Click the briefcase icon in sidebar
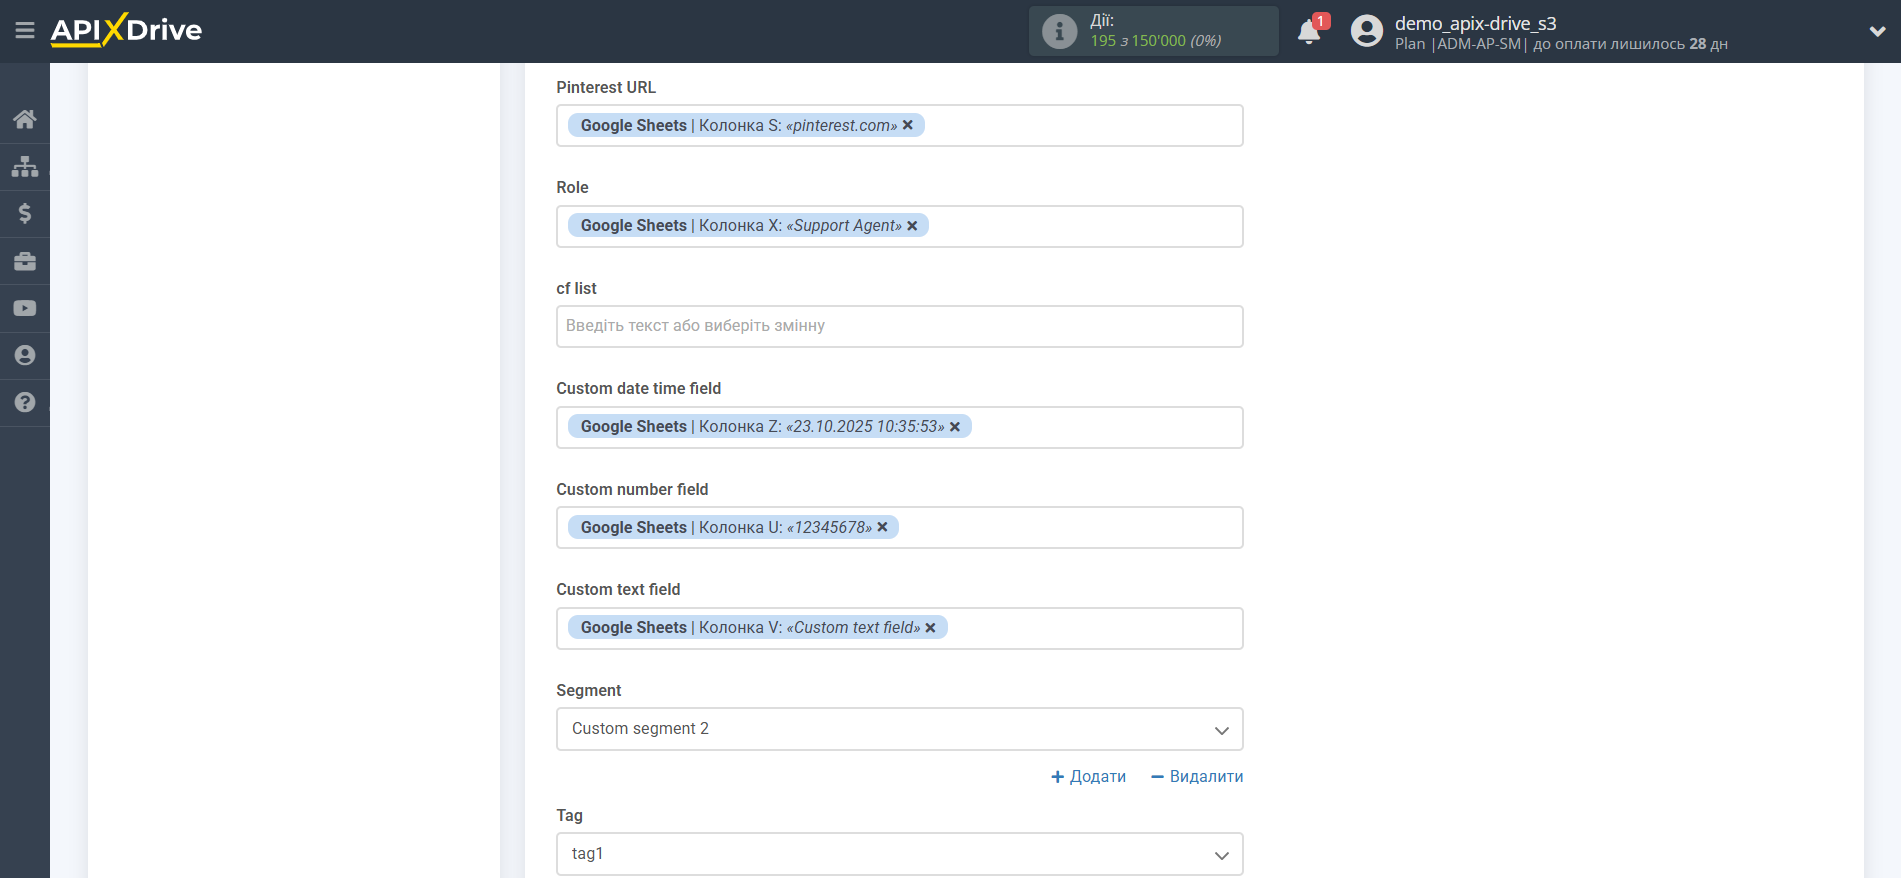1901x878 pixels. point(25,261)
